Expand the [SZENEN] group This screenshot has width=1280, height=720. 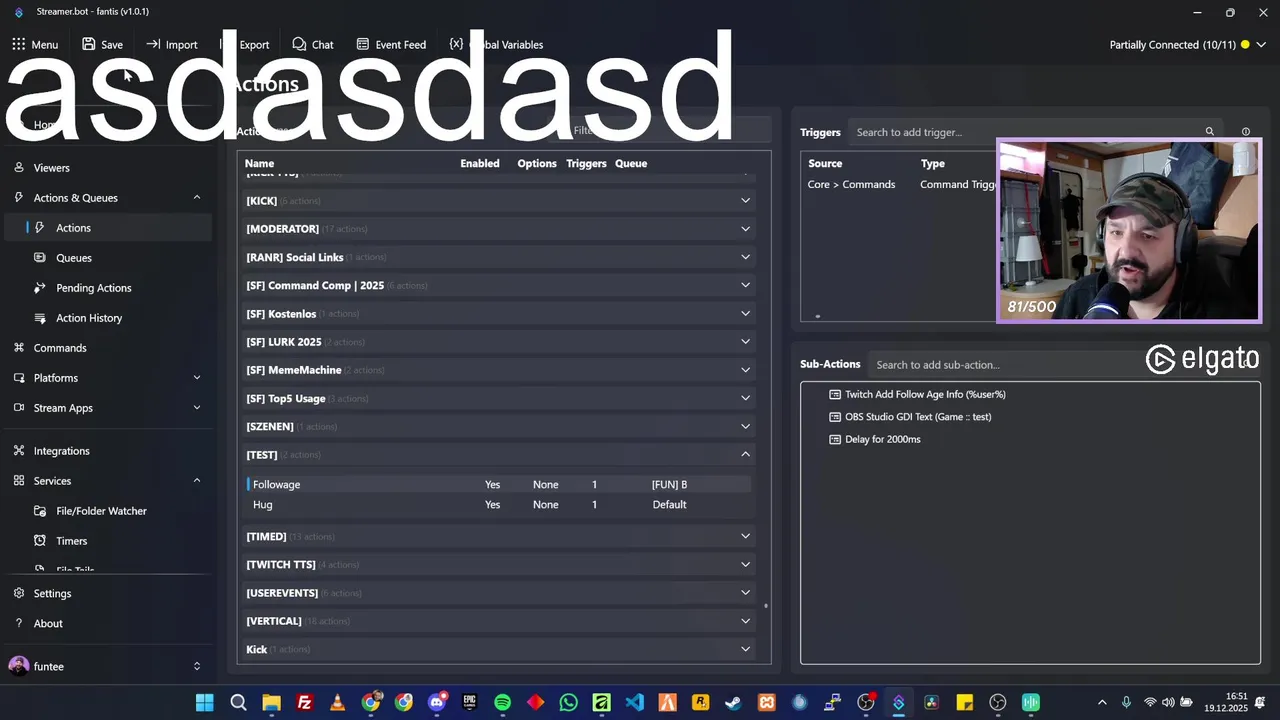coord(745,426)
